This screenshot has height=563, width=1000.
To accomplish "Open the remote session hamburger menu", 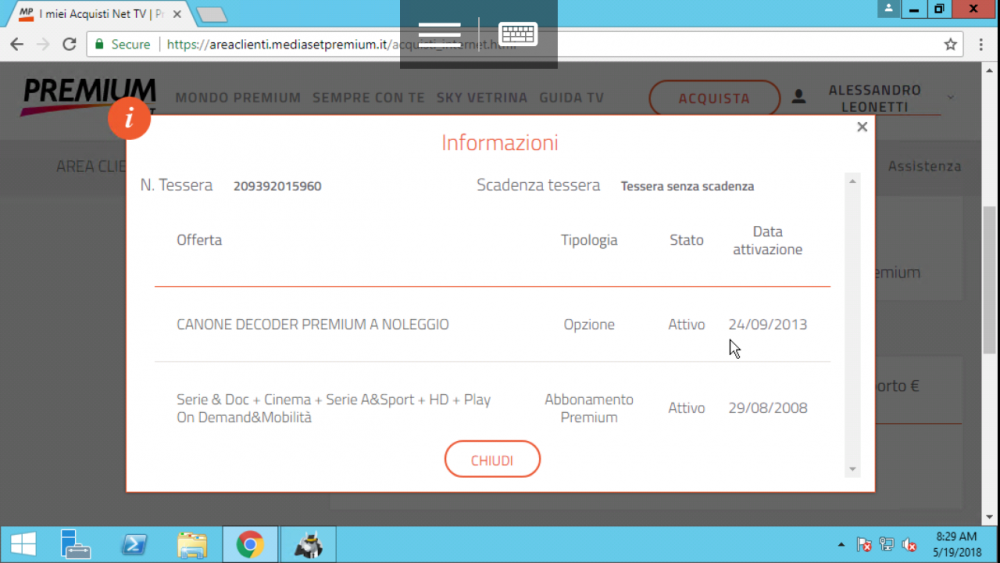I will click(x=440, y=33).
